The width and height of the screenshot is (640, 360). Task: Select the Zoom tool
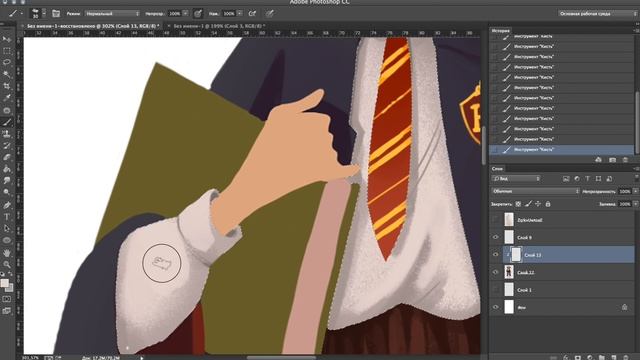coord(7,264)
